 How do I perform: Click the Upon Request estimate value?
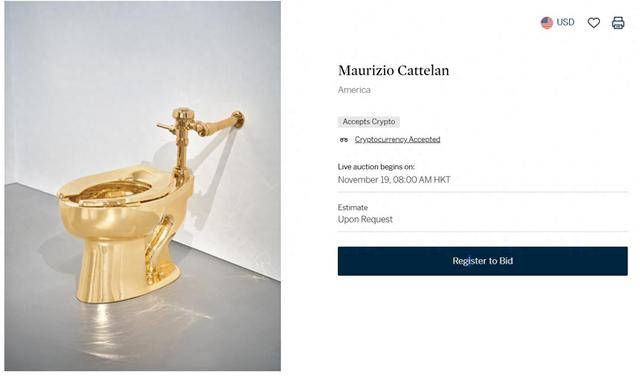click(x=365, y=219)
